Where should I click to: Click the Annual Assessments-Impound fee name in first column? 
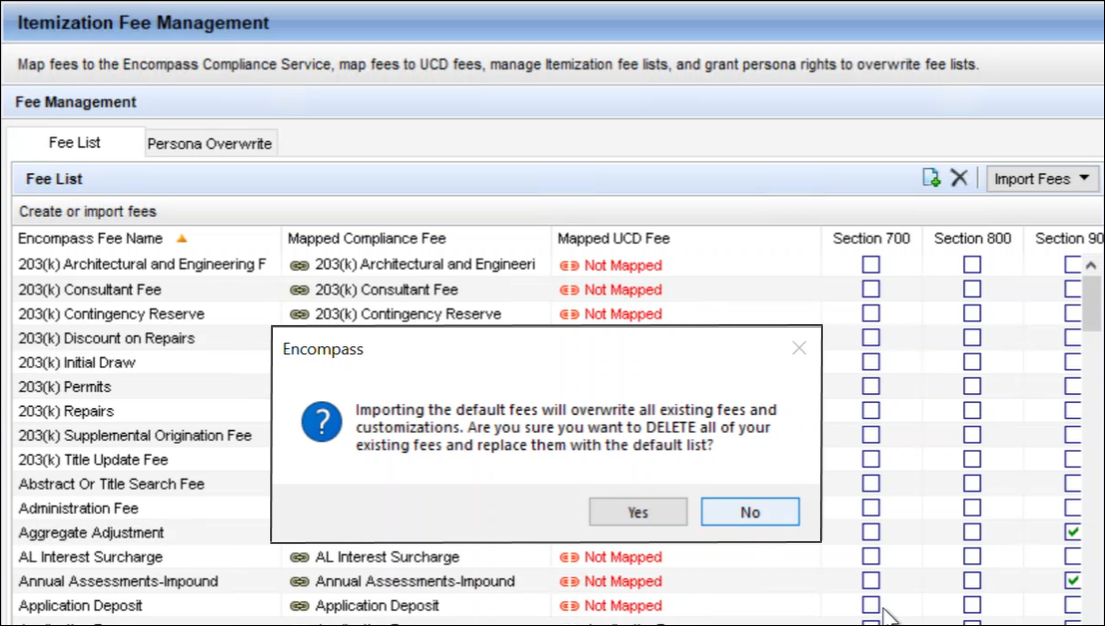click(x=118, y=582)
